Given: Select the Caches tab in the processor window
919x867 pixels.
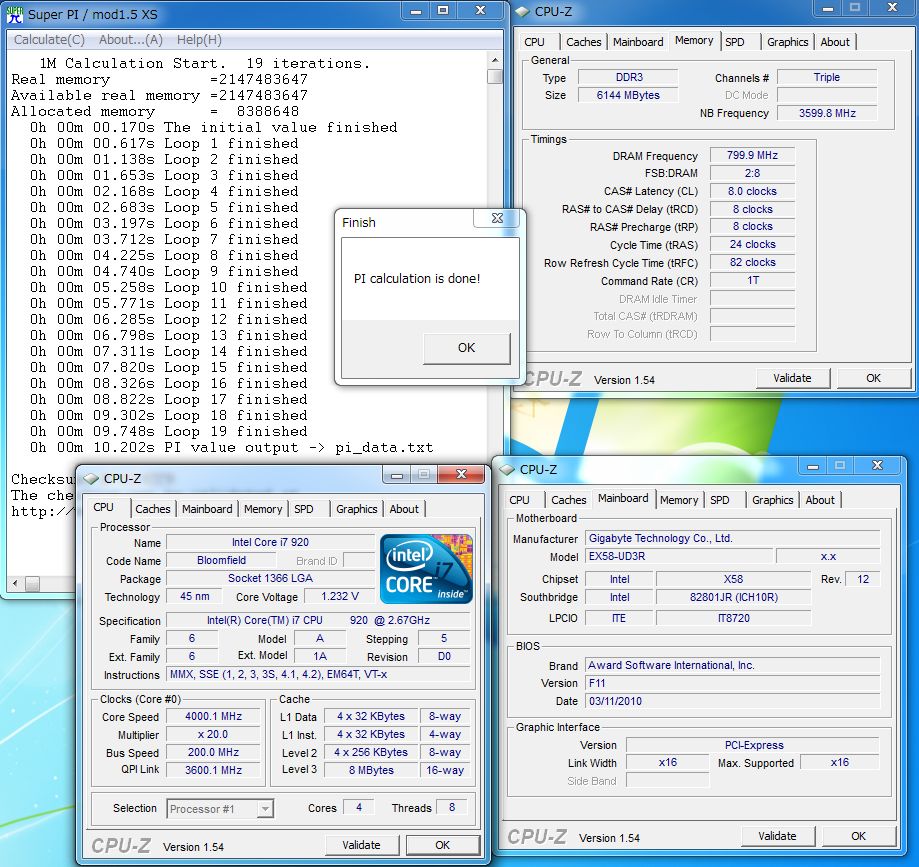Looking at the screenshot, I should coord(153,509).
